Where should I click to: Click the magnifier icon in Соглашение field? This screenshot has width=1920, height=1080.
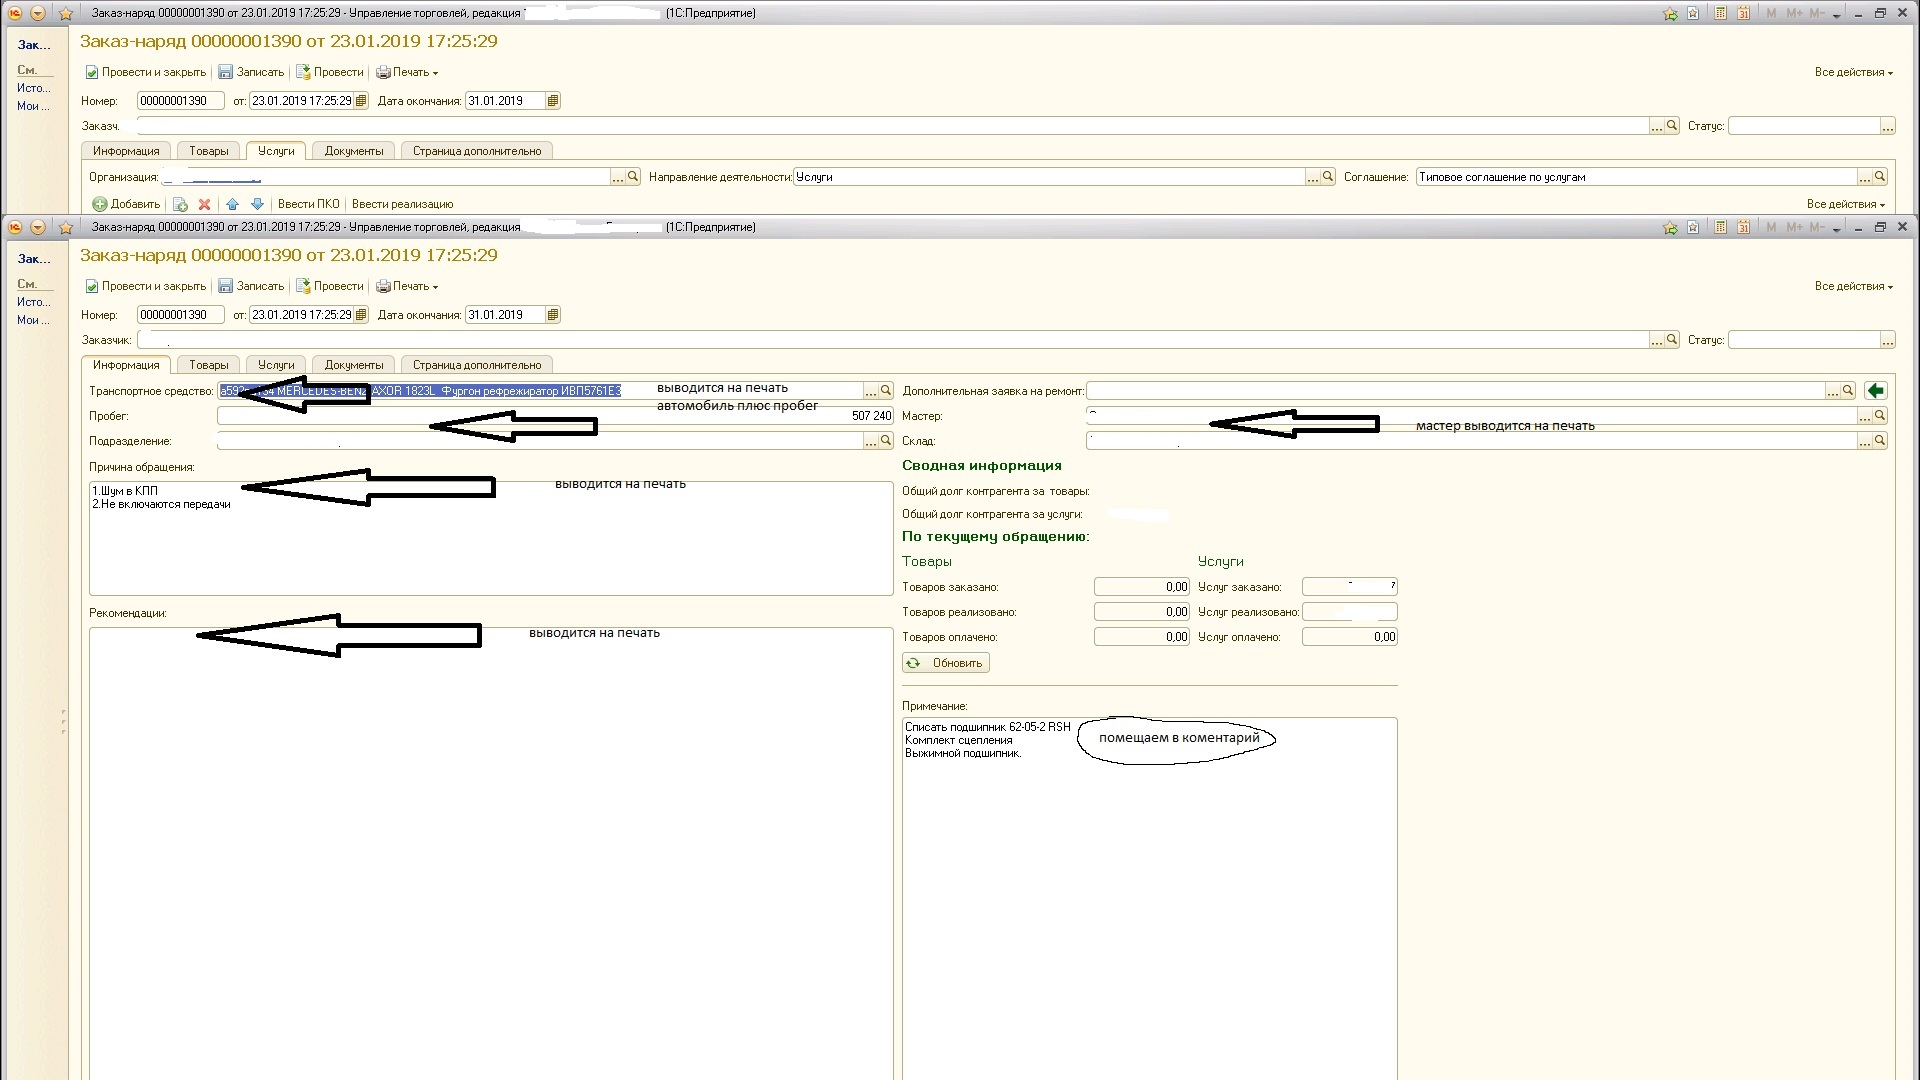click(x=1880, y=177)
